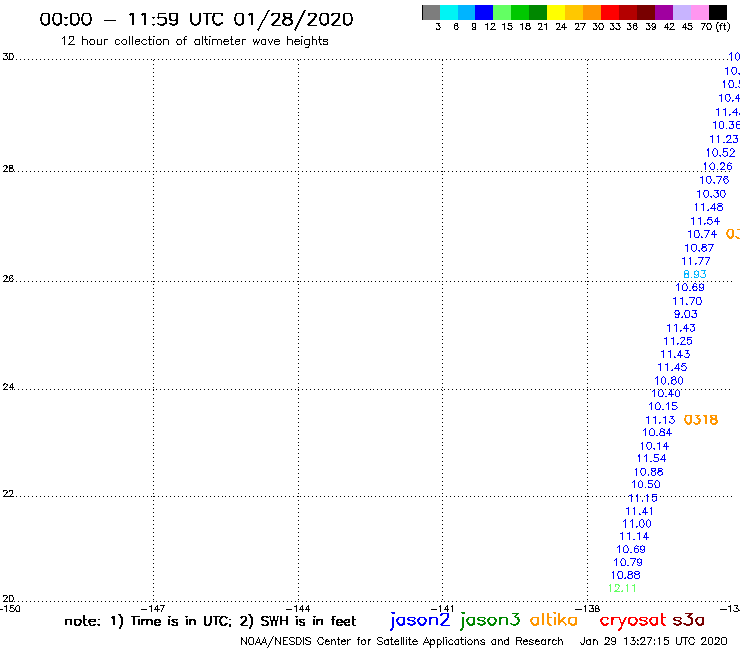Click the cryosat satellite label
740x650 pixels.
click(x=632, y=620)
